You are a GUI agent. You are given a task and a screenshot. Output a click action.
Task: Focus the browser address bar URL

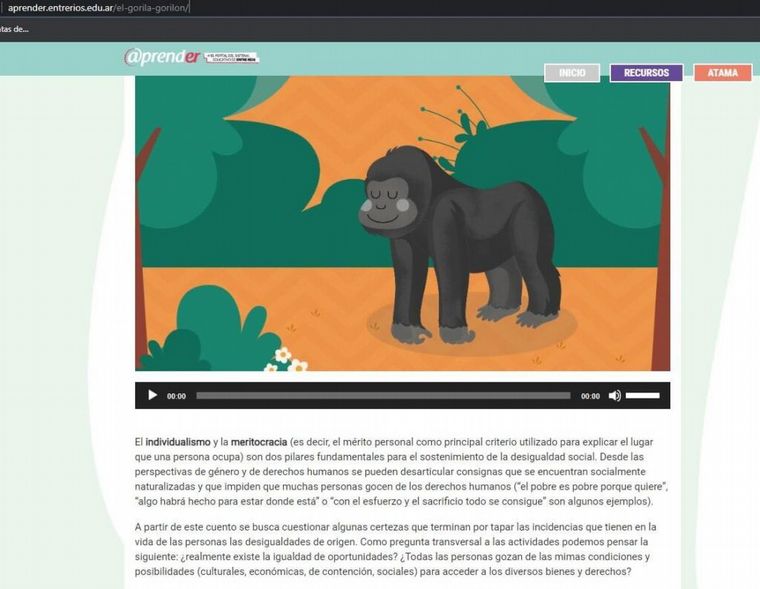pyautogui.click(x=98, y=8)
